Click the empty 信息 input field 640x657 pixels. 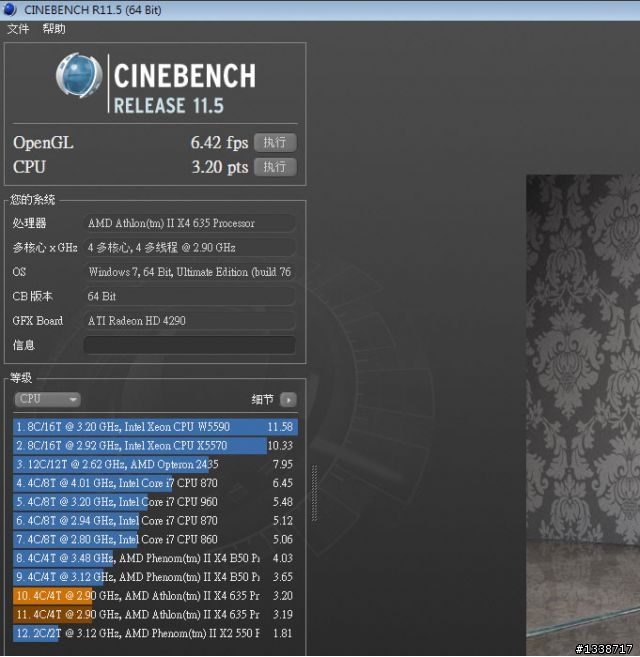(x=189, y=345)
